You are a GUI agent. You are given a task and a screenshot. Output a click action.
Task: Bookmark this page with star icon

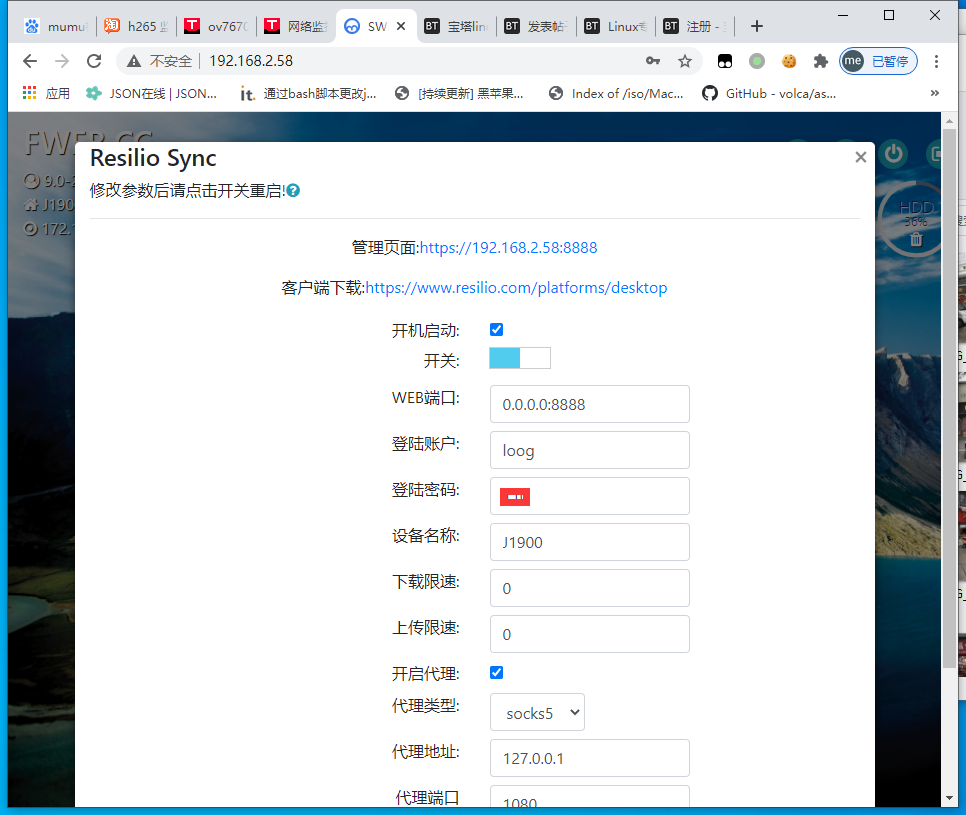click(x=685, y=61)
